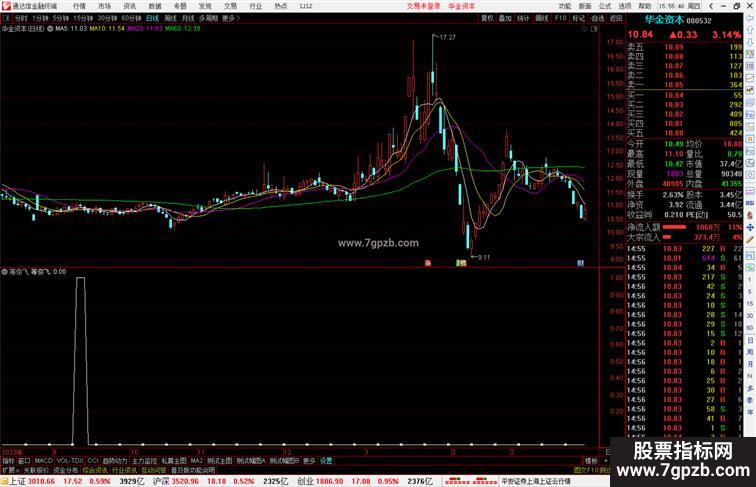Screen dimensions: 756x487
Task: Open the 数据 menu
Action: [x=155, y=6]
